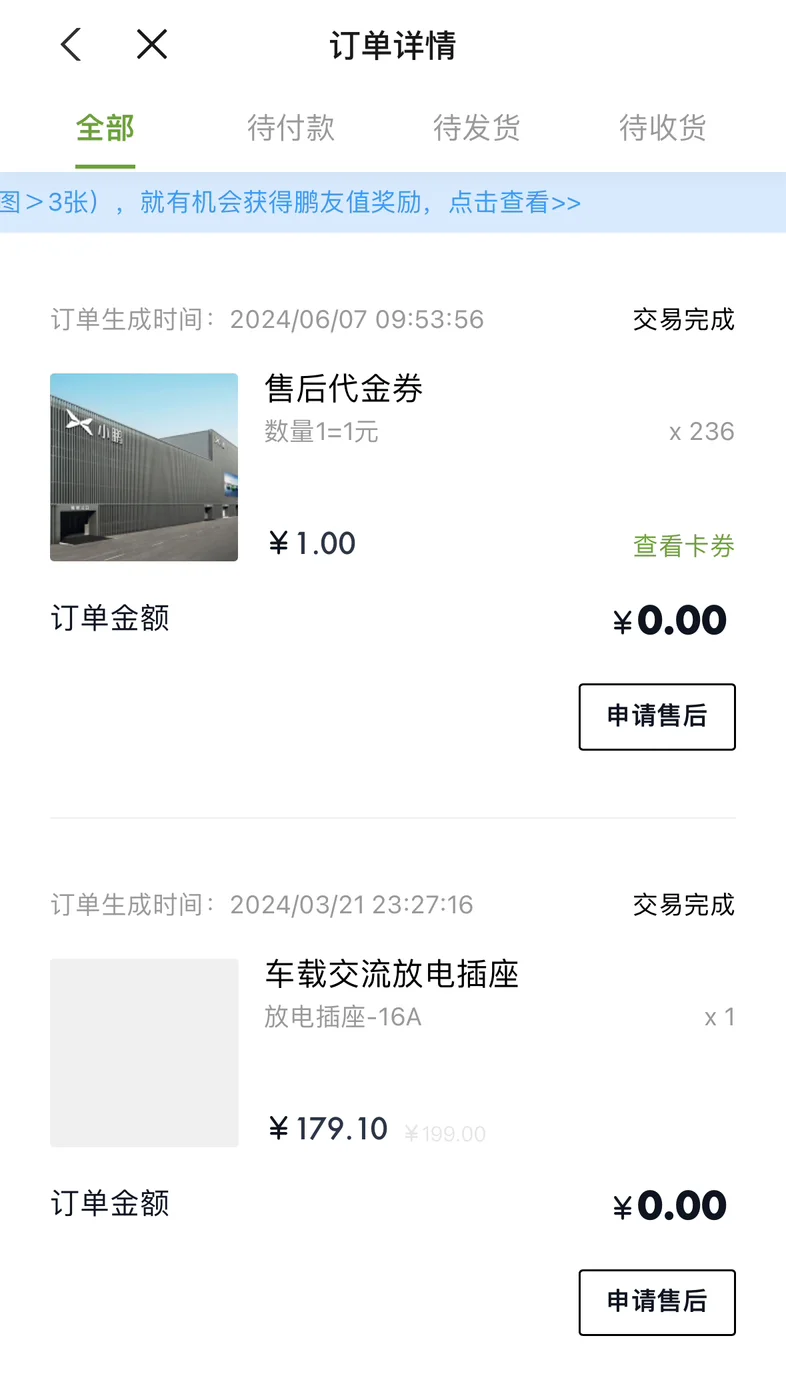
Task: Go to the 待收货 tab
Action: tap(663, 128)
